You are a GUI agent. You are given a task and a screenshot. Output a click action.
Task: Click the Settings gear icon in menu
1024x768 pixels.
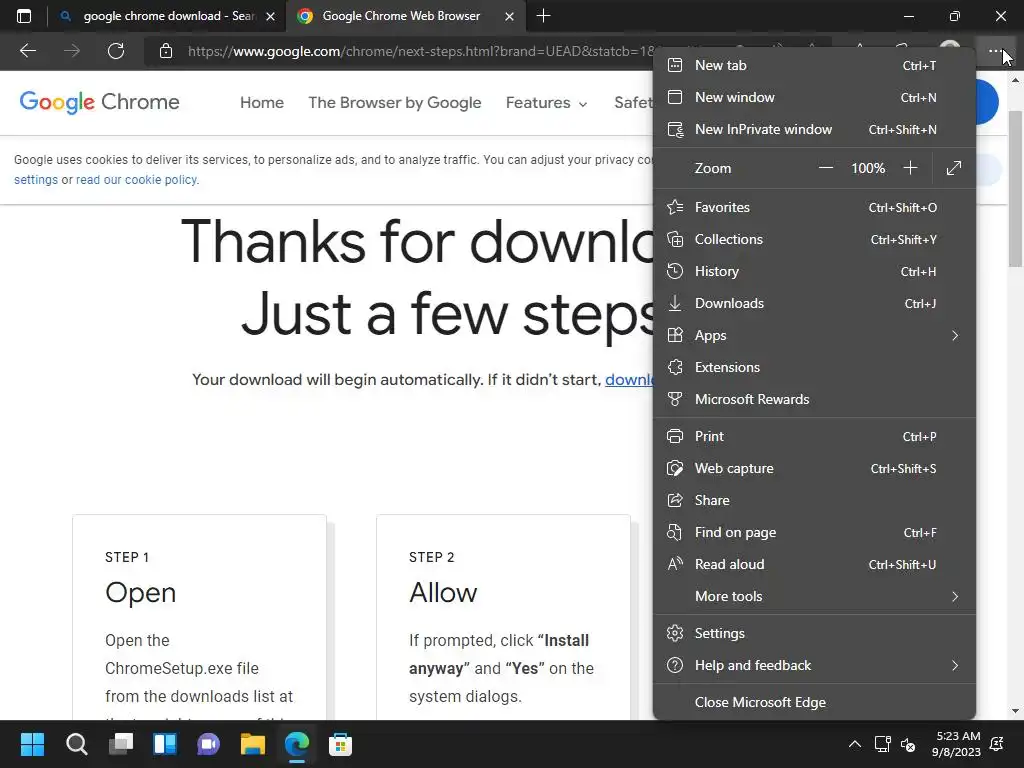(x=675, y=633)
